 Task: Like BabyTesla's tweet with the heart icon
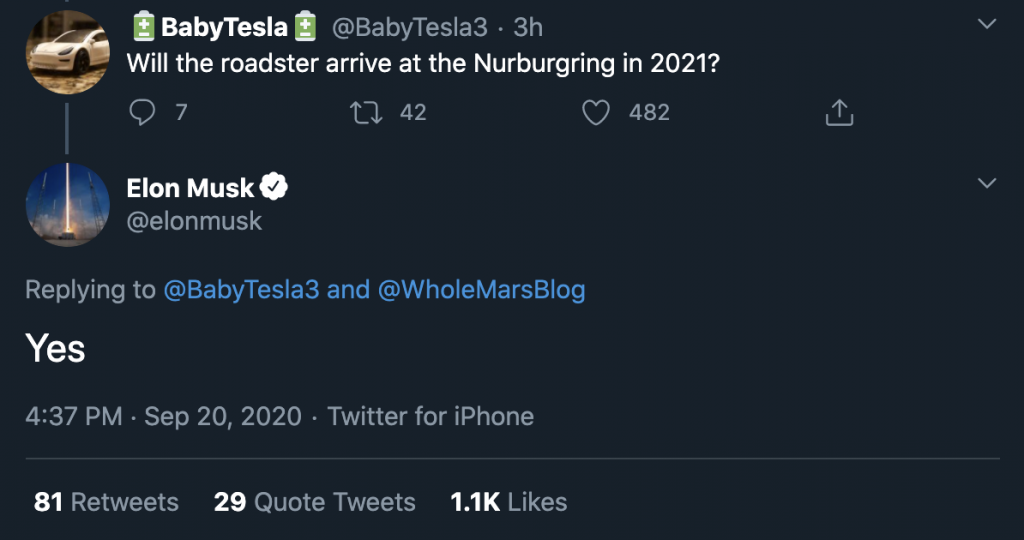(x=596, y=112)
